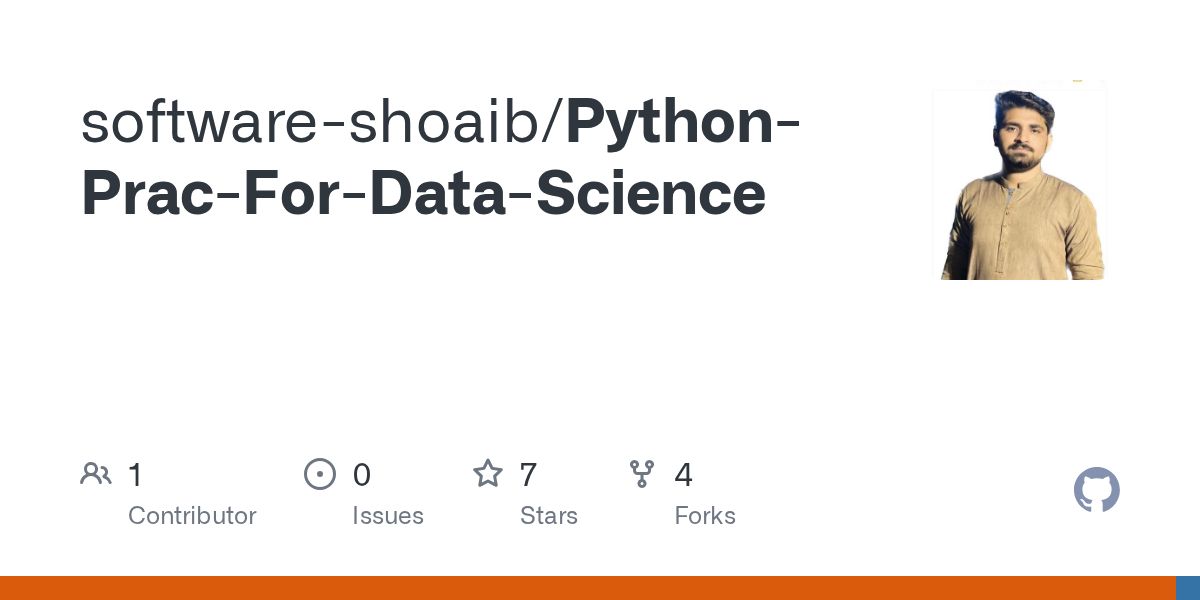The width and height of the screenshot is (1200, 600).
Task: Click the word Science in the repository title
Action: click(651, 194)
